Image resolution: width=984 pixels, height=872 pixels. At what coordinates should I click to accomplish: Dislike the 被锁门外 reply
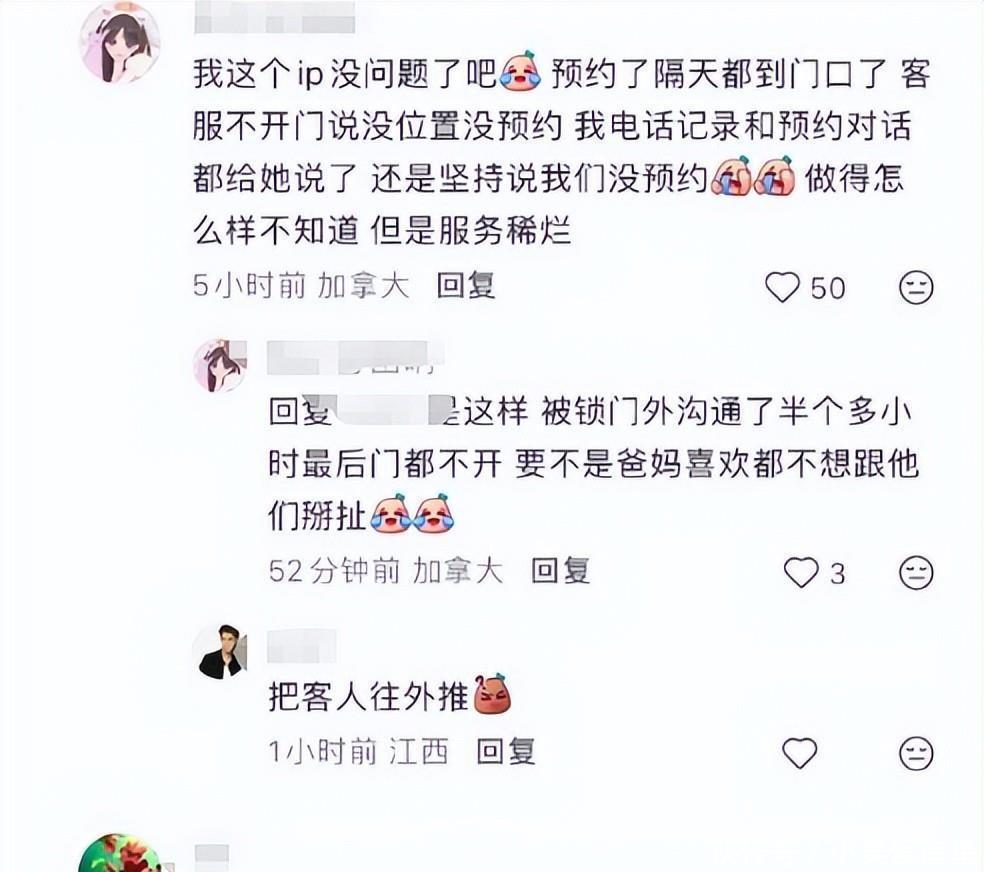click(916, 572)
